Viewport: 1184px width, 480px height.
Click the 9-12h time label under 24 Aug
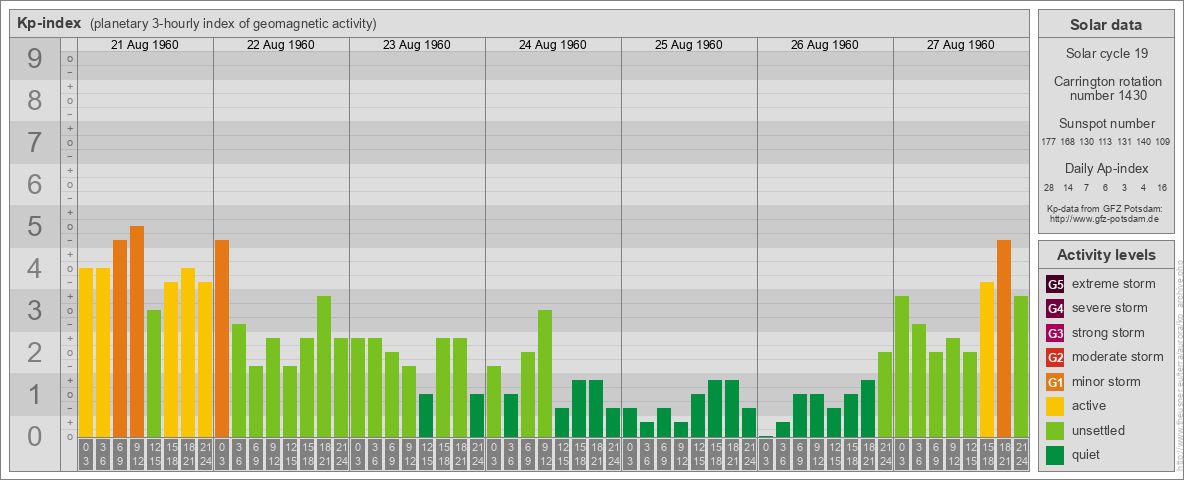(544, 454)
